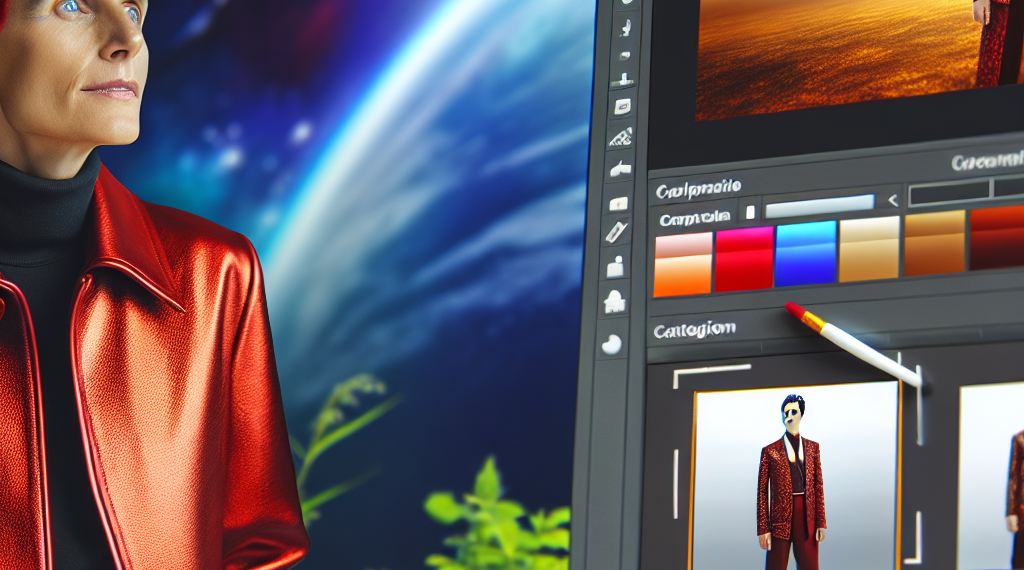Choose the orange-brown gradient swatch
Image resolution: width=1024 pixels, height=570 pixels.
(934, 243)
